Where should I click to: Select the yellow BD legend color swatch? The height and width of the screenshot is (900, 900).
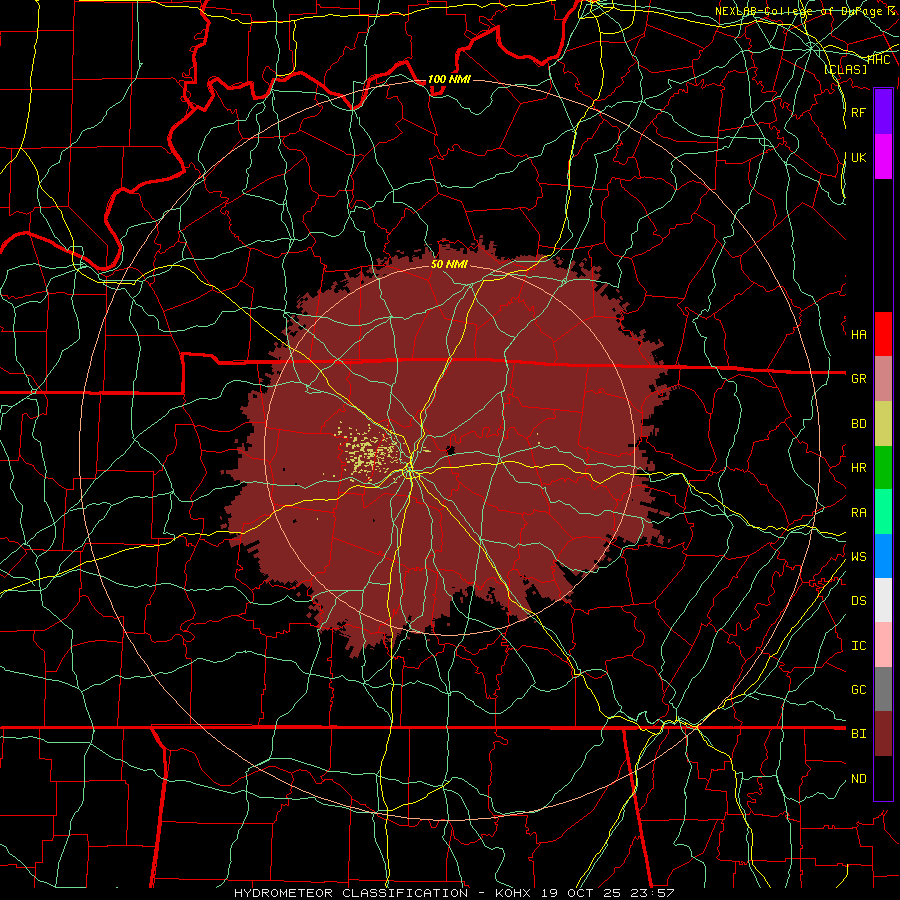[883, 423]
